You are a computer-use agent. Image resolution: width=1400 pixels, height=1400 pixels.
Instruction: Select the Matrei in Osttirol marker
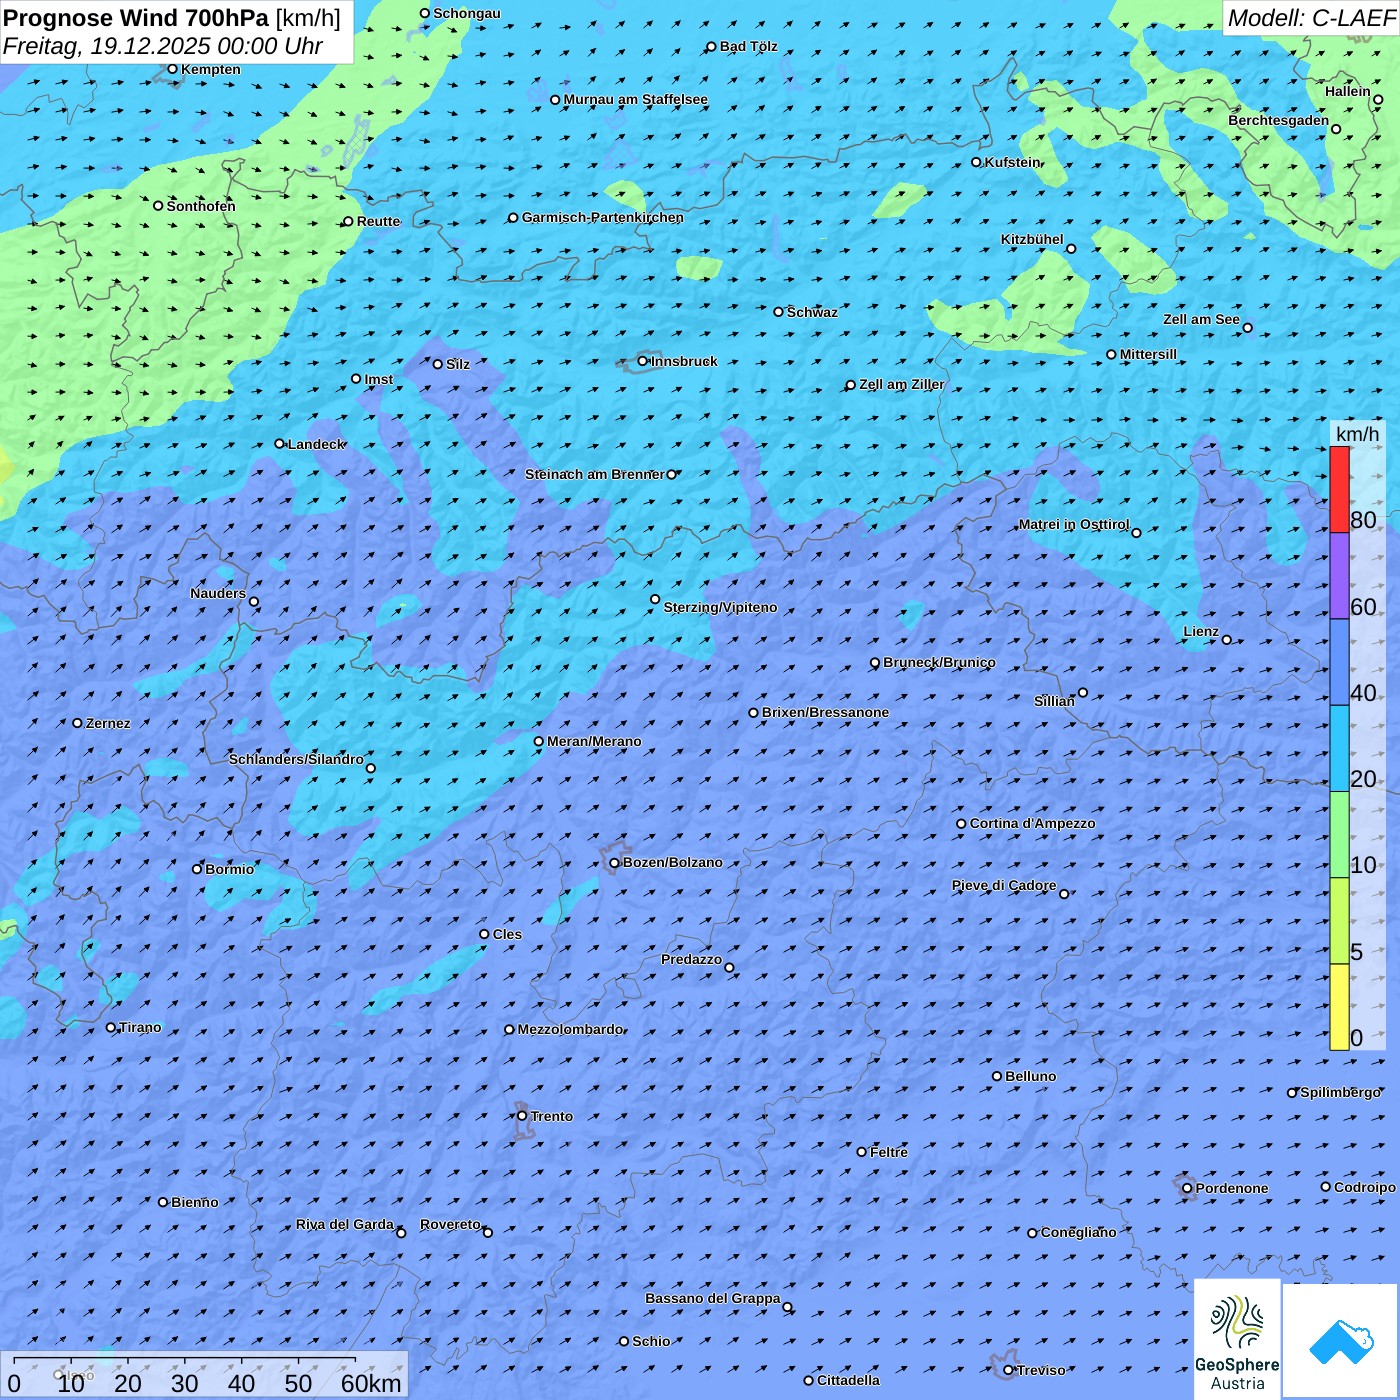[1136, 532]
